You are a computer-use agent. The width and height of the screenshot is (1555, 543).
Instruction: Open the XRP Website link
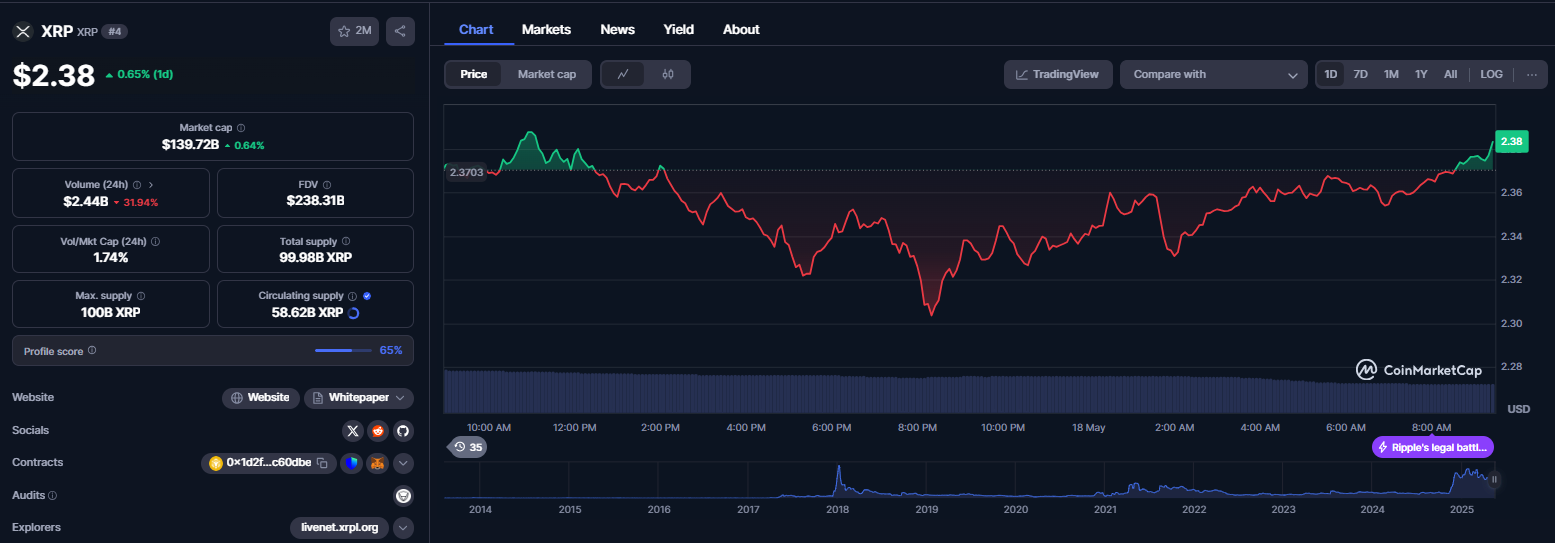pos(261,398)
